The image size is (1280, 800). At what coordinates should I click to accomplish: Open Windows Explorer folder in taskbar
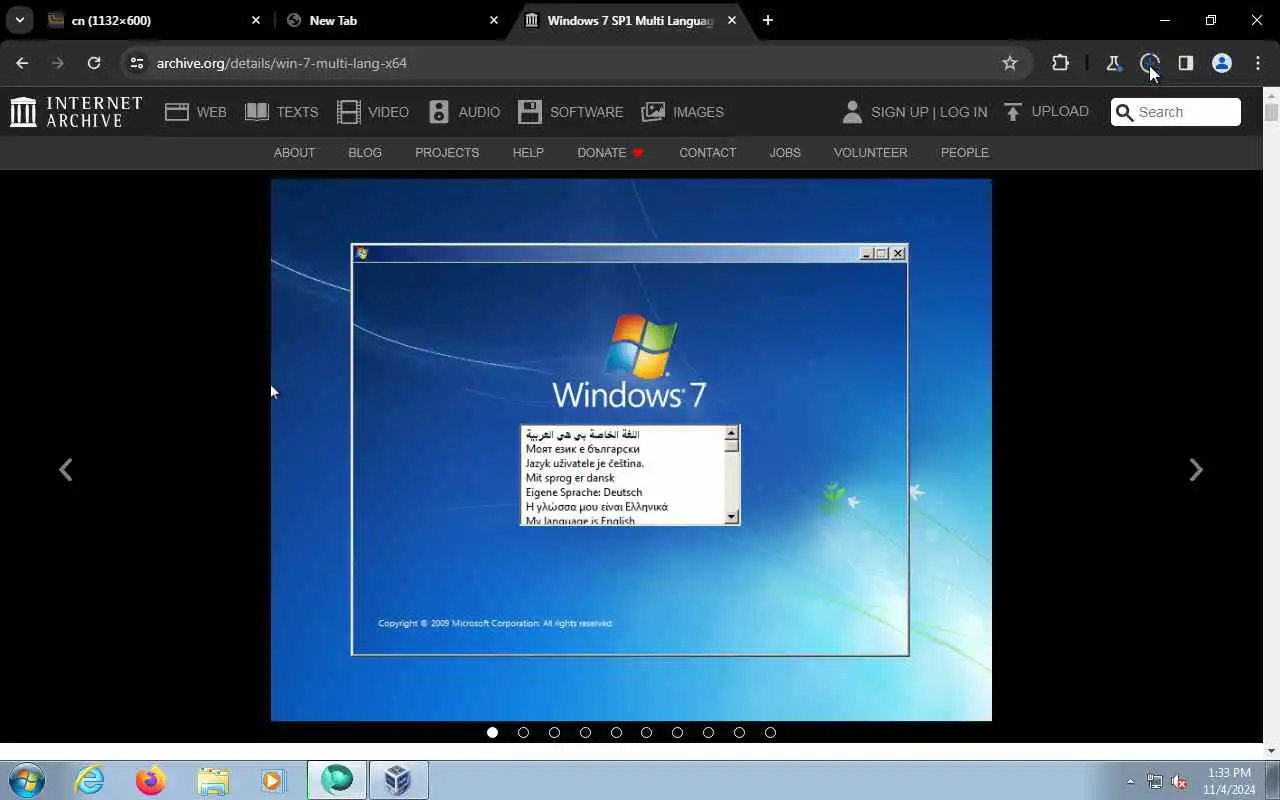point(213,780)
